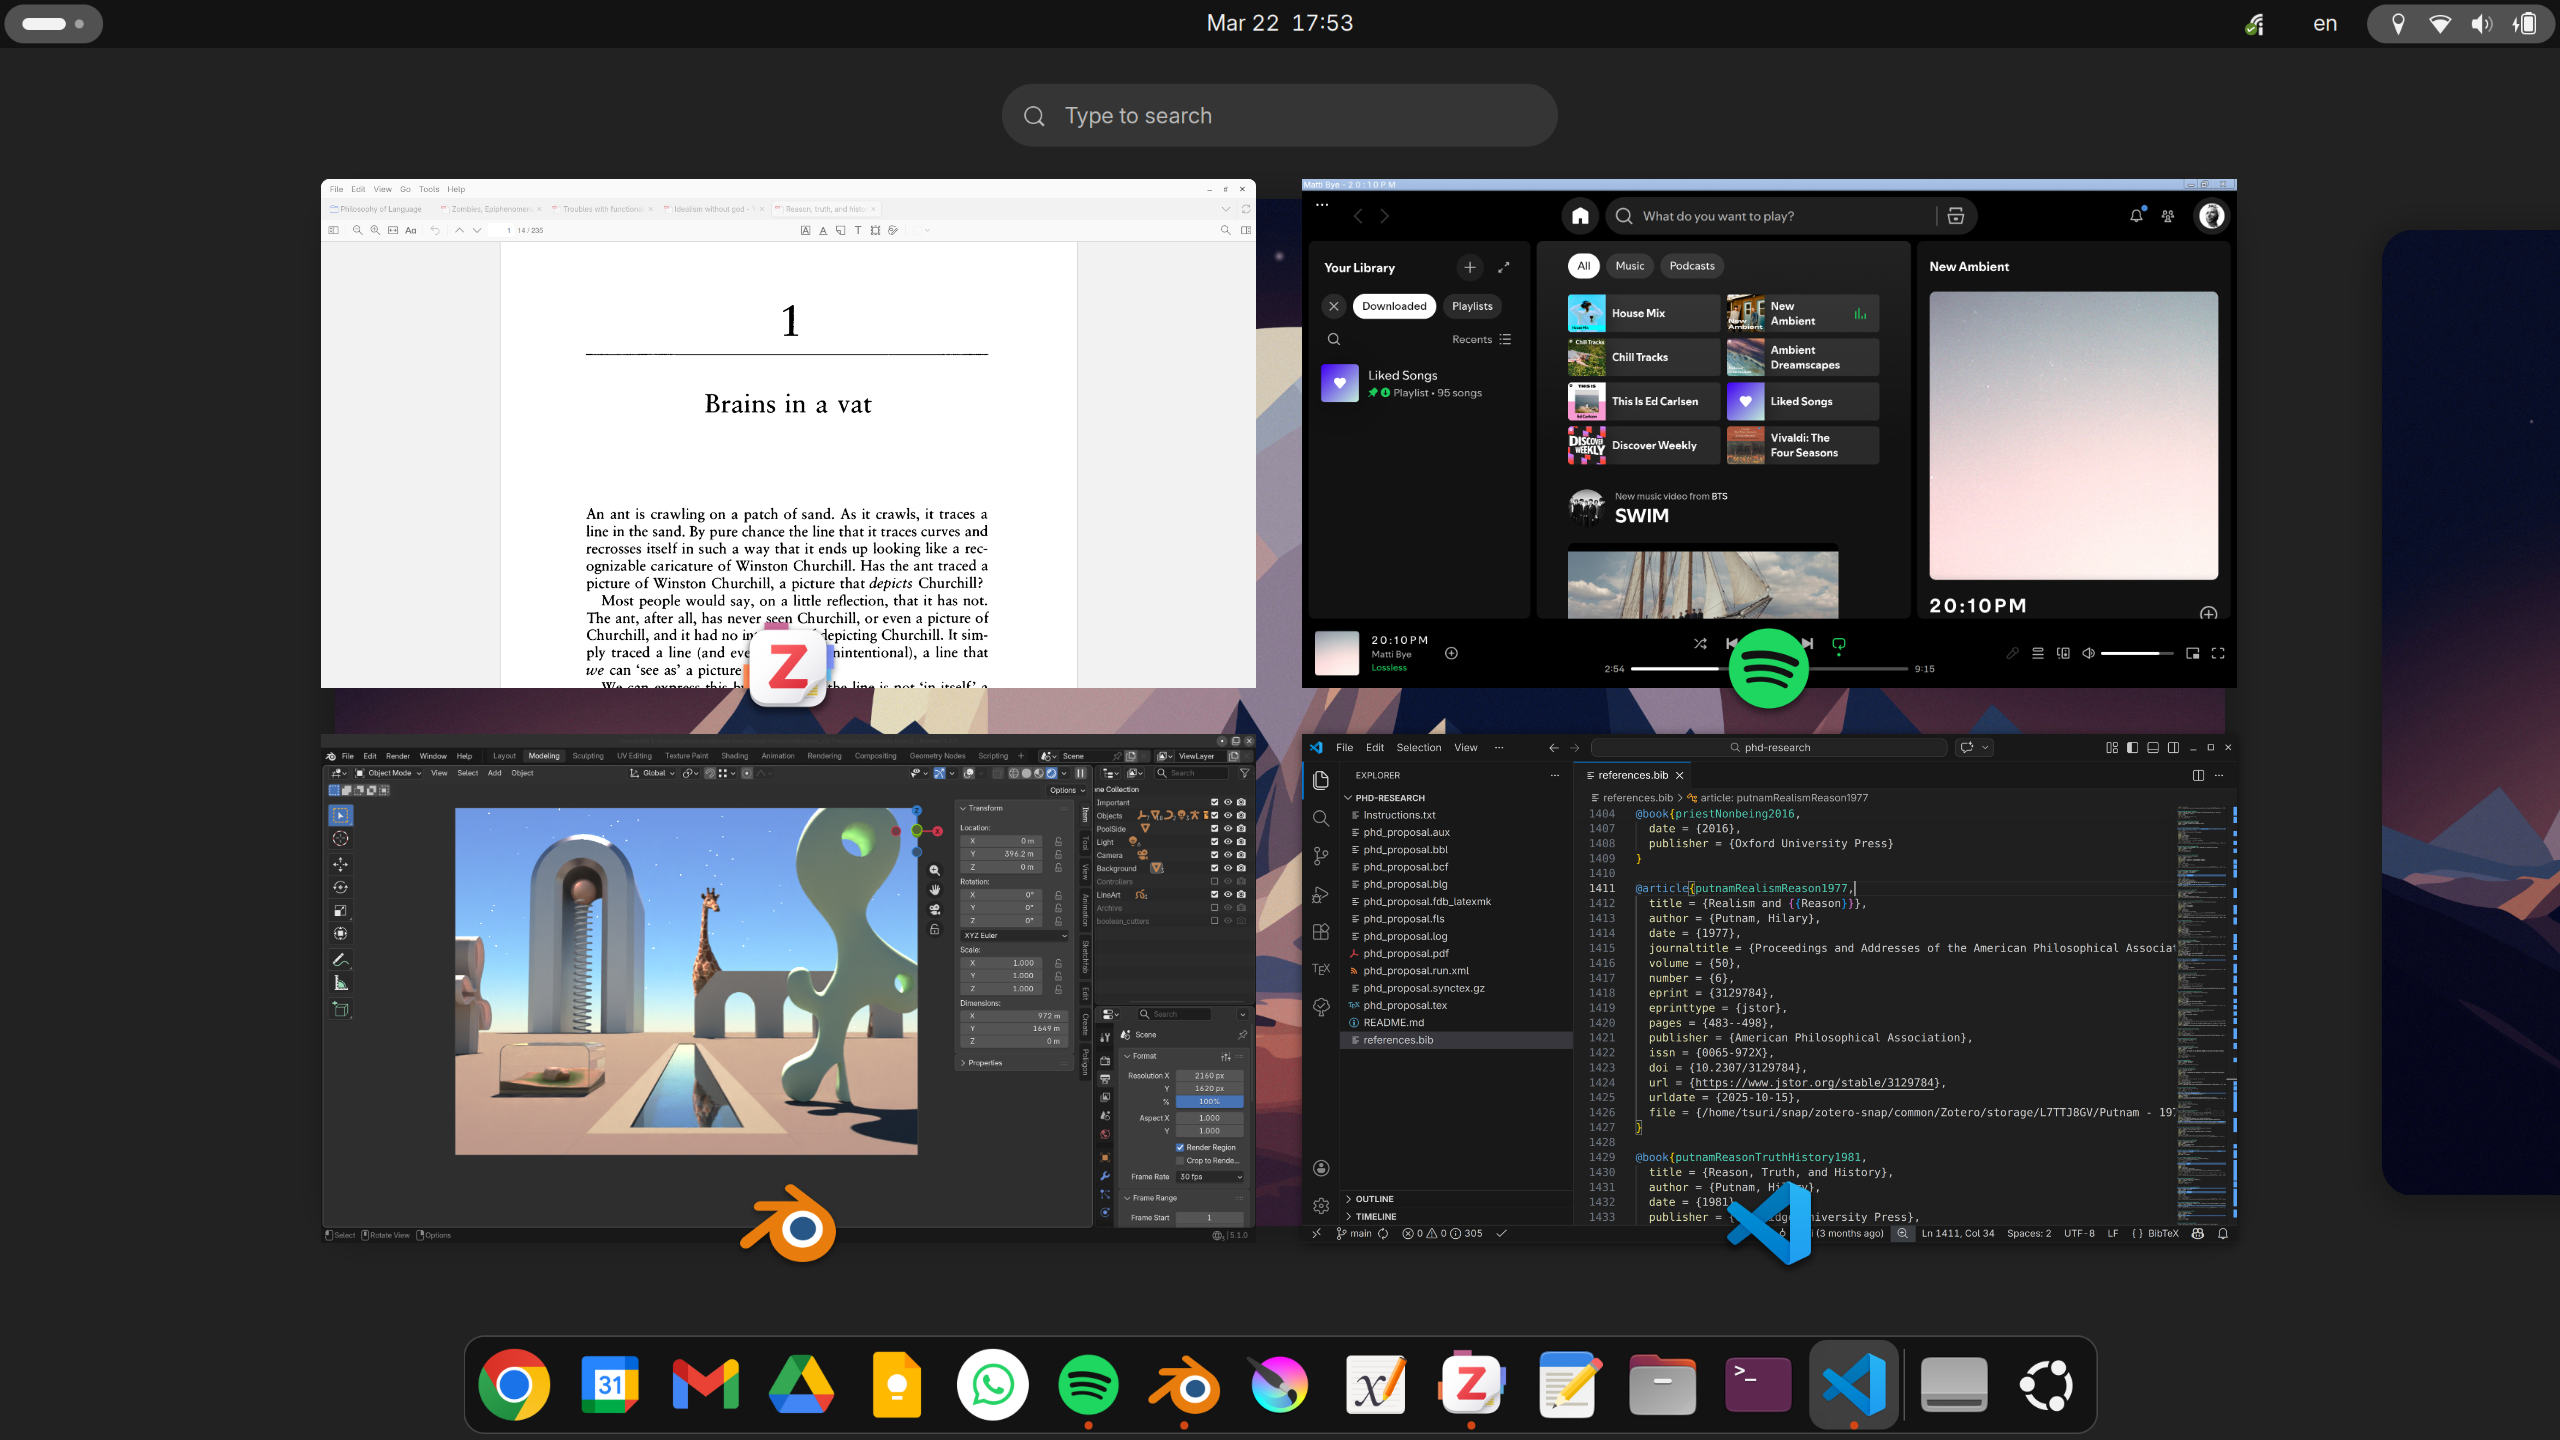
Task: Activate the Annotate tool in Blender
Action: tap(341, 960)
